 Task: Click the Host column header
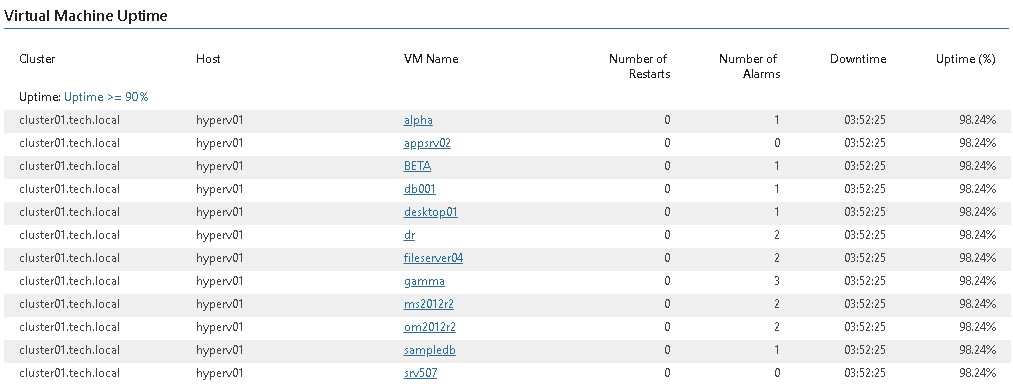tap(208, 59)
